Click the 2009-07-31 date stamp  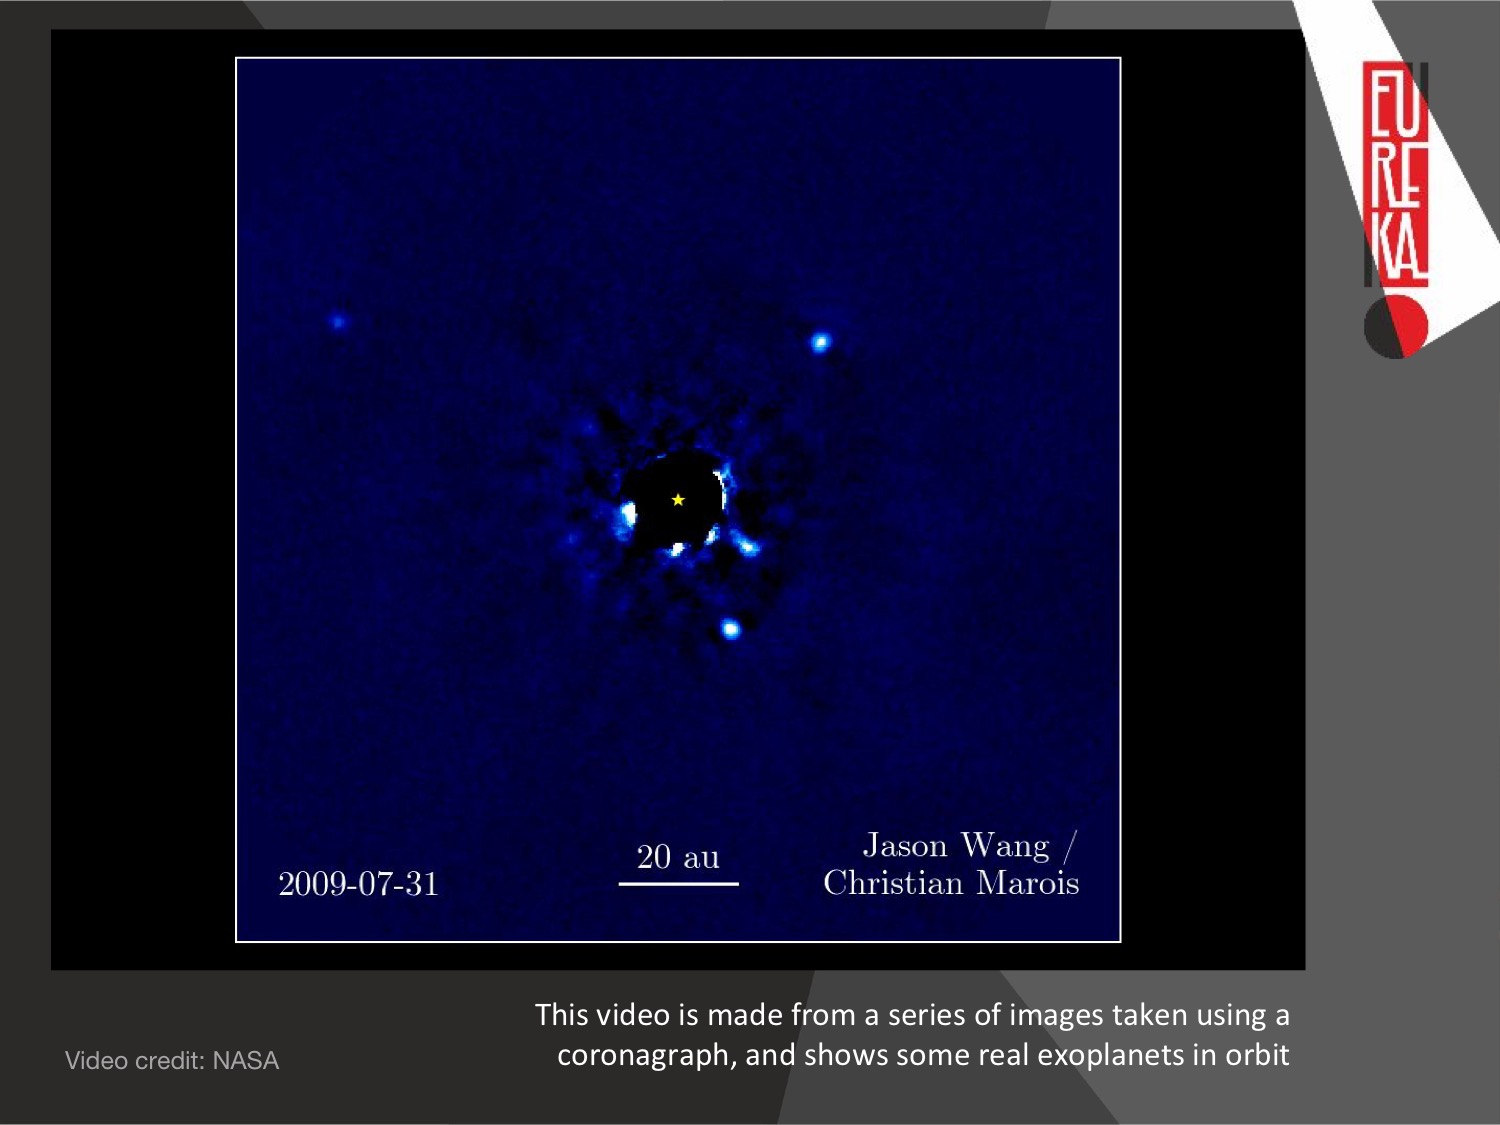pos(358,884)
